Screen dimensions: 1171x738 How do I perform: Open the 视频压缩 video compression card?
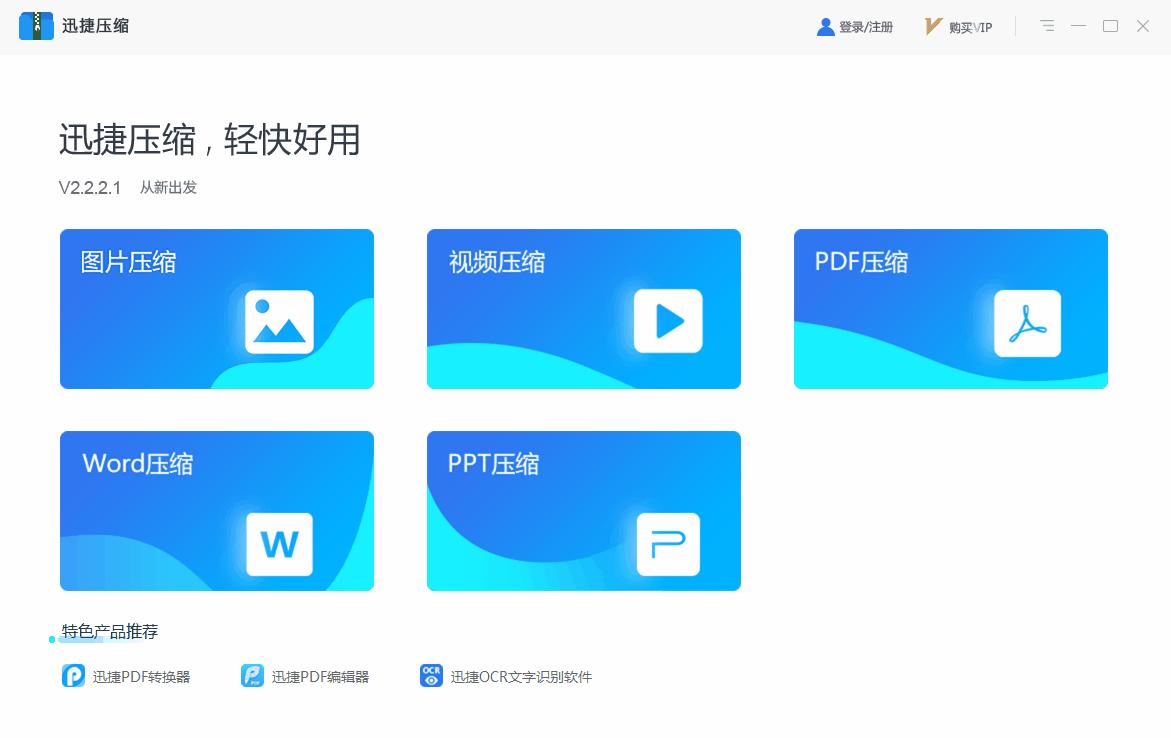pos(583,308)
